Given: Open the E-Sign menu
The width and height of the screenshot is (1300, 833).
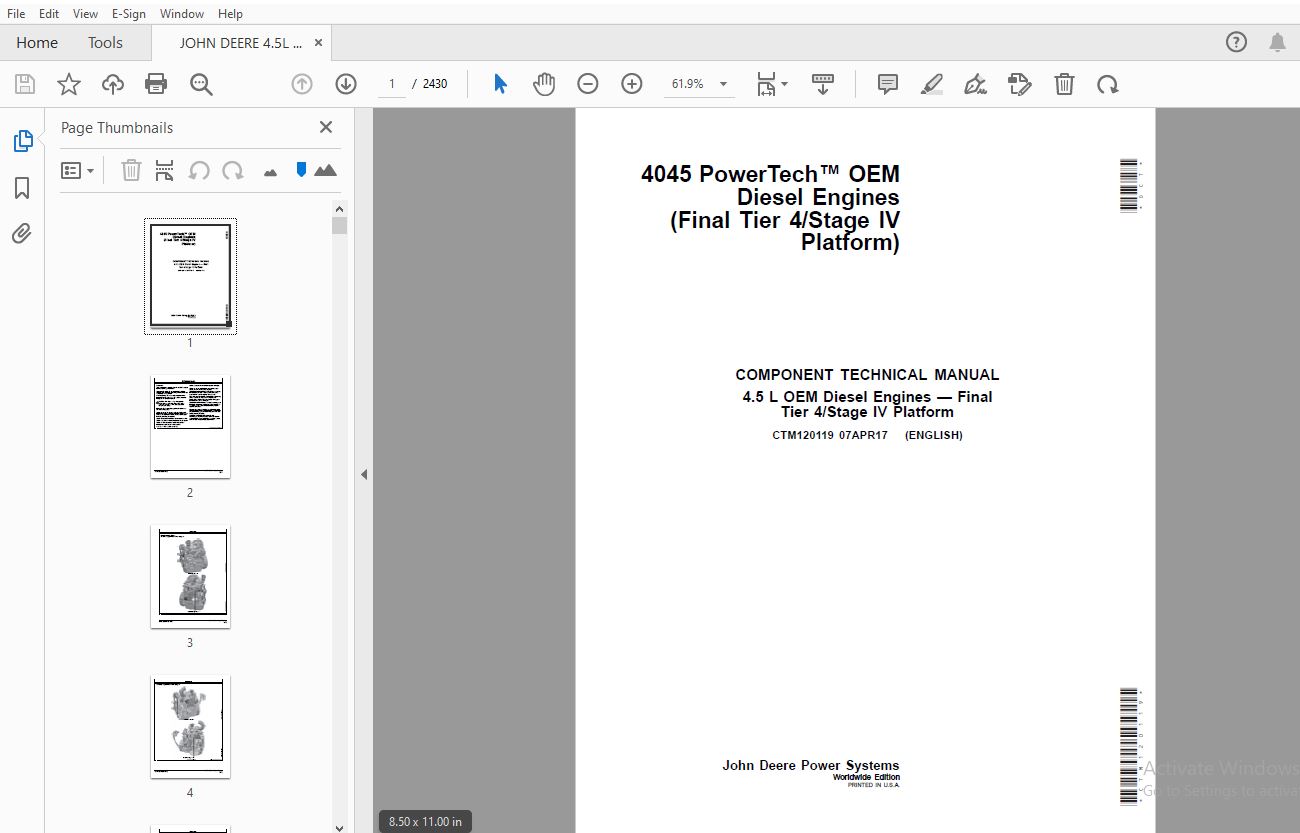Looking at the screenshot, I should (x=128, y=14).
